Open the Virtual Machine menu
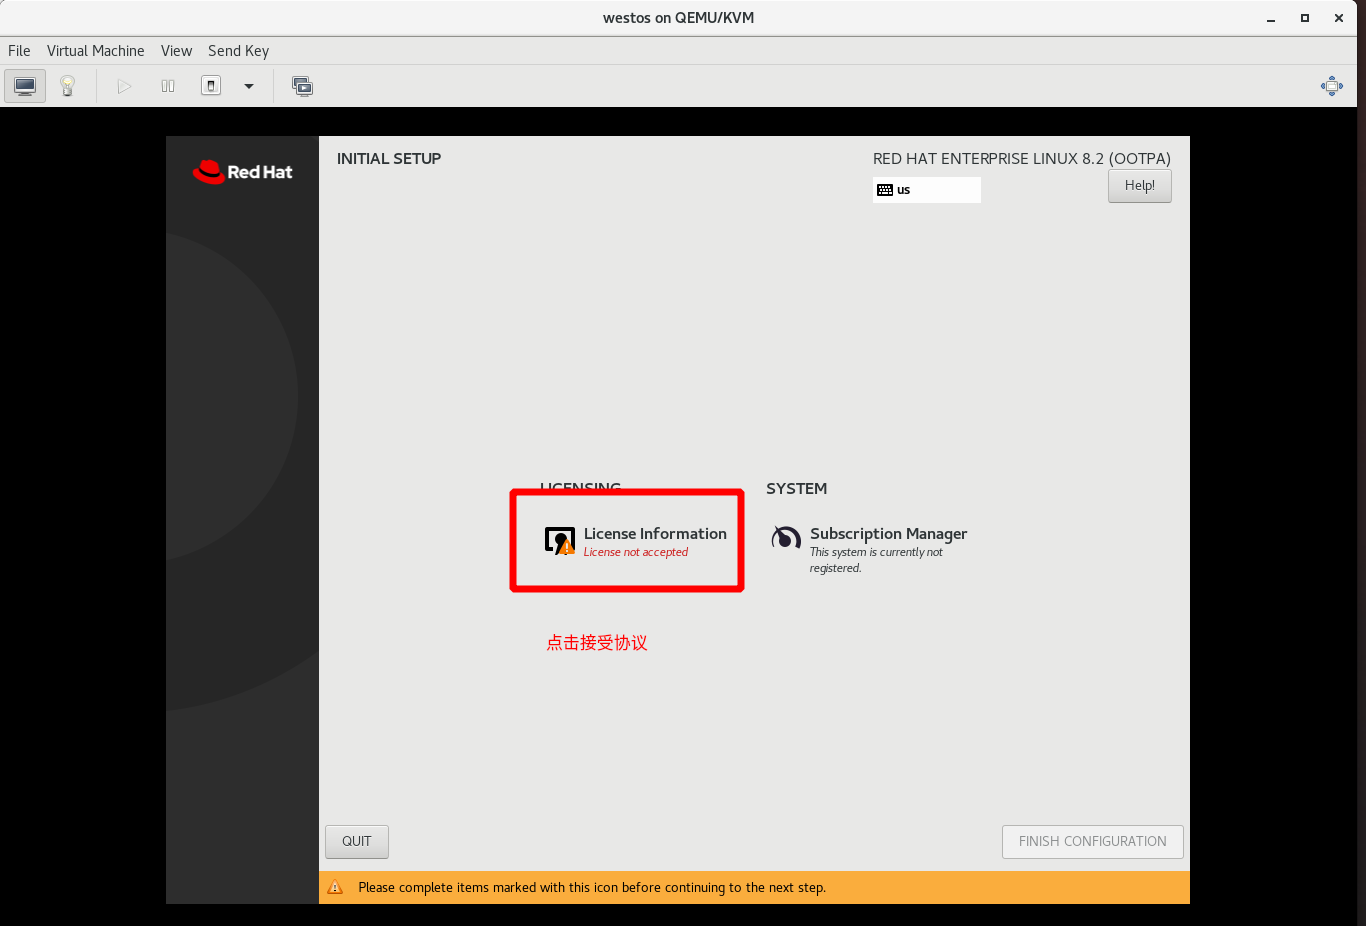The height and width of the screenshot is (926, 1366). pos(96,51)
